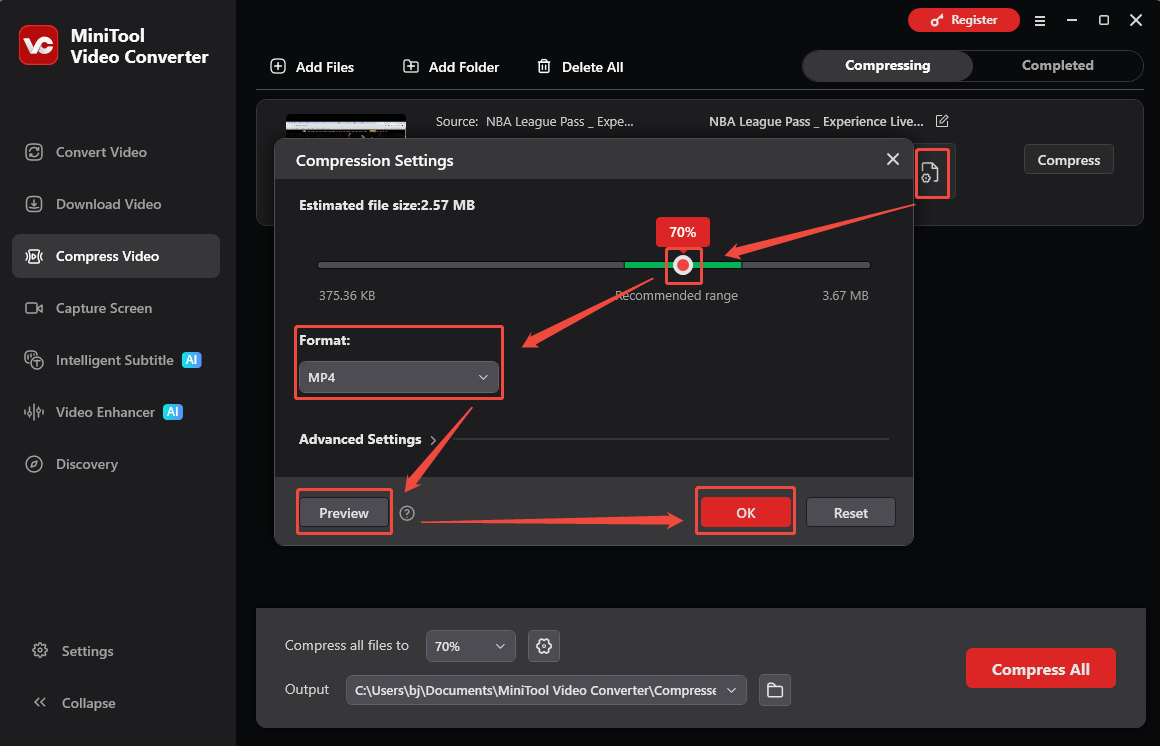The width and height of the screenshot is (1160, 746).
Task: Click the video thumbnail in the list
Action: point(345,126)
